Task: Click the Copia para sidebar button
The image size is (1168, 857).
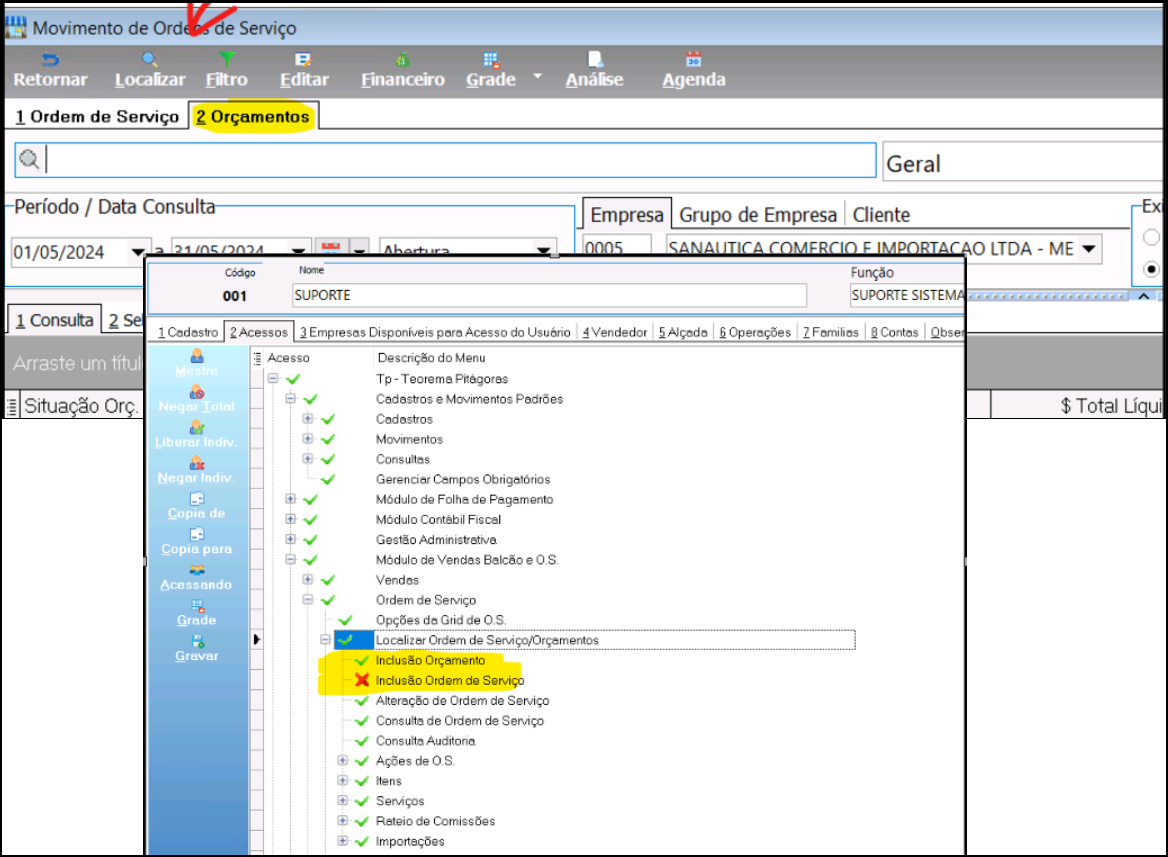Action: (197, 543)
